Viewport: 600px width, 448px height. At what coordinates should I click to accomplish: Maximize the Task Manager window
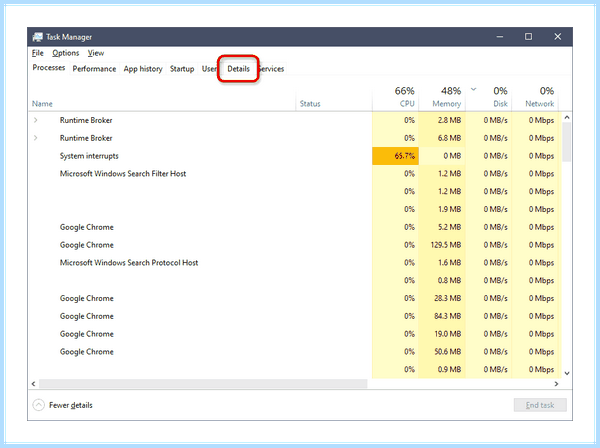[528, 37]
